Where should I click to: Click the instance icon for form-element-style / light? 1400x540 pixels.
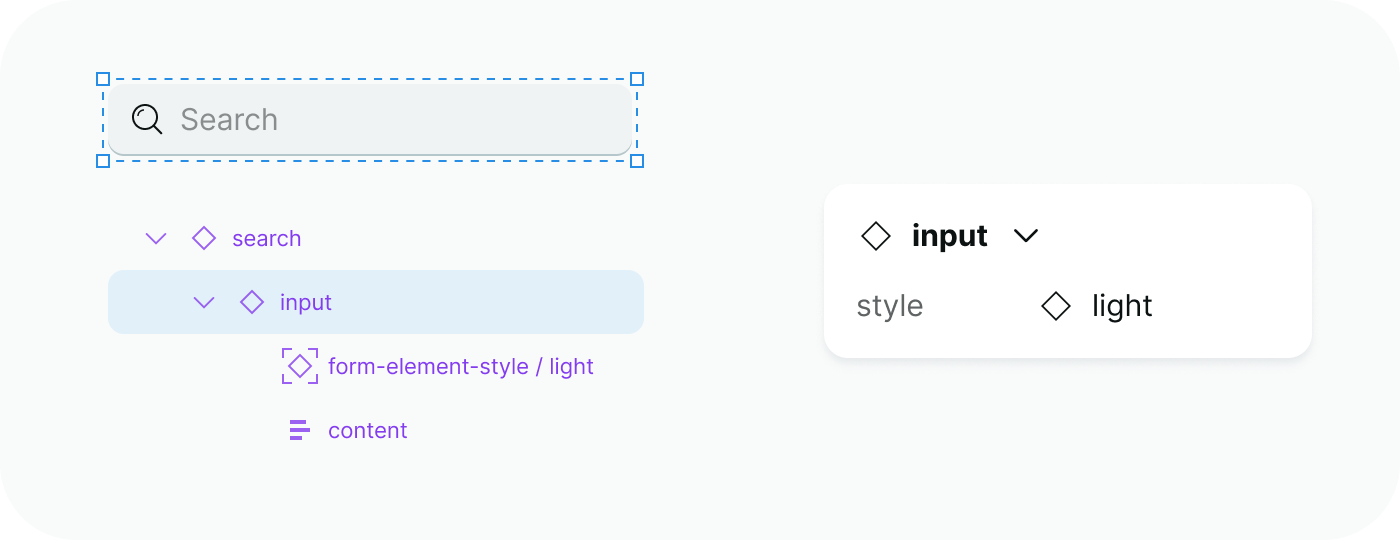pos(300,366)
